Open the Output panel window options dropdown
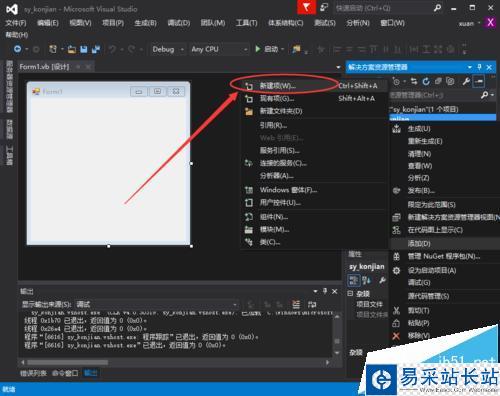The image size is (500, 396). 315,291
